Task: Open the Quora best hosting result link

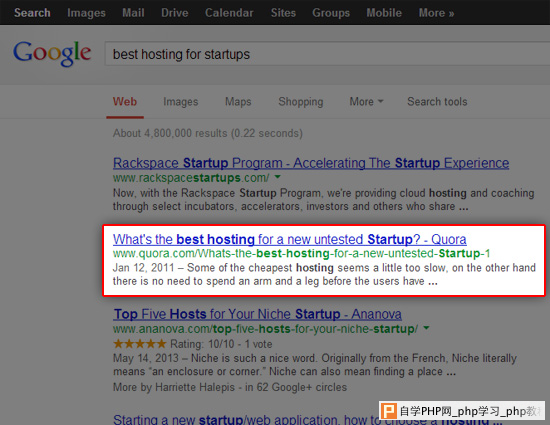Action: click(289, 239)
